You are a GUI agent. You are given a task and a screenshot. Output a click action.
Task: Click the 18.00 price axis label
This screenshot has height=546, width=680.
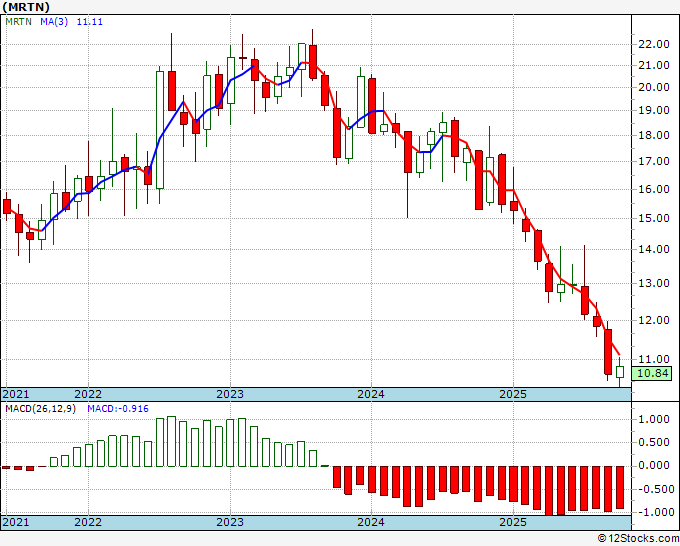[654, 135]
